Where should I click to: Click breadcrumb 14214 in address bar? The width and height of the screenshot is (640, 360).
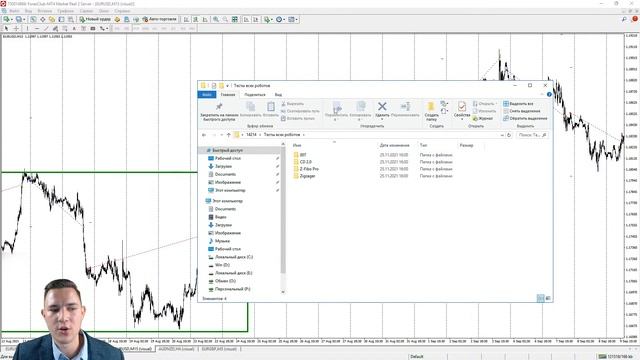click(251, 135)
